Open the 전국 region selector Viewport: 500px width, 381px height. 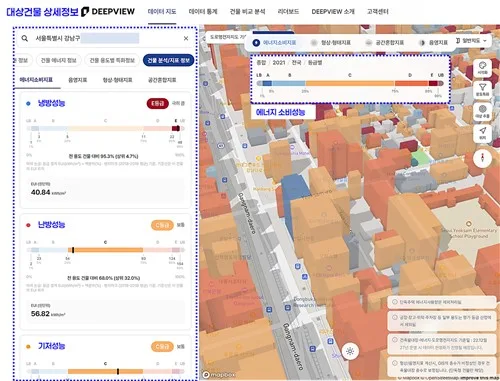tap(296, 63)
